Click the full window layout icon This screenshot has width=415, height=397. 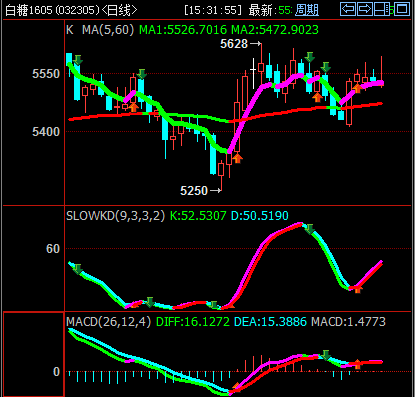click(x=402, y=9)
